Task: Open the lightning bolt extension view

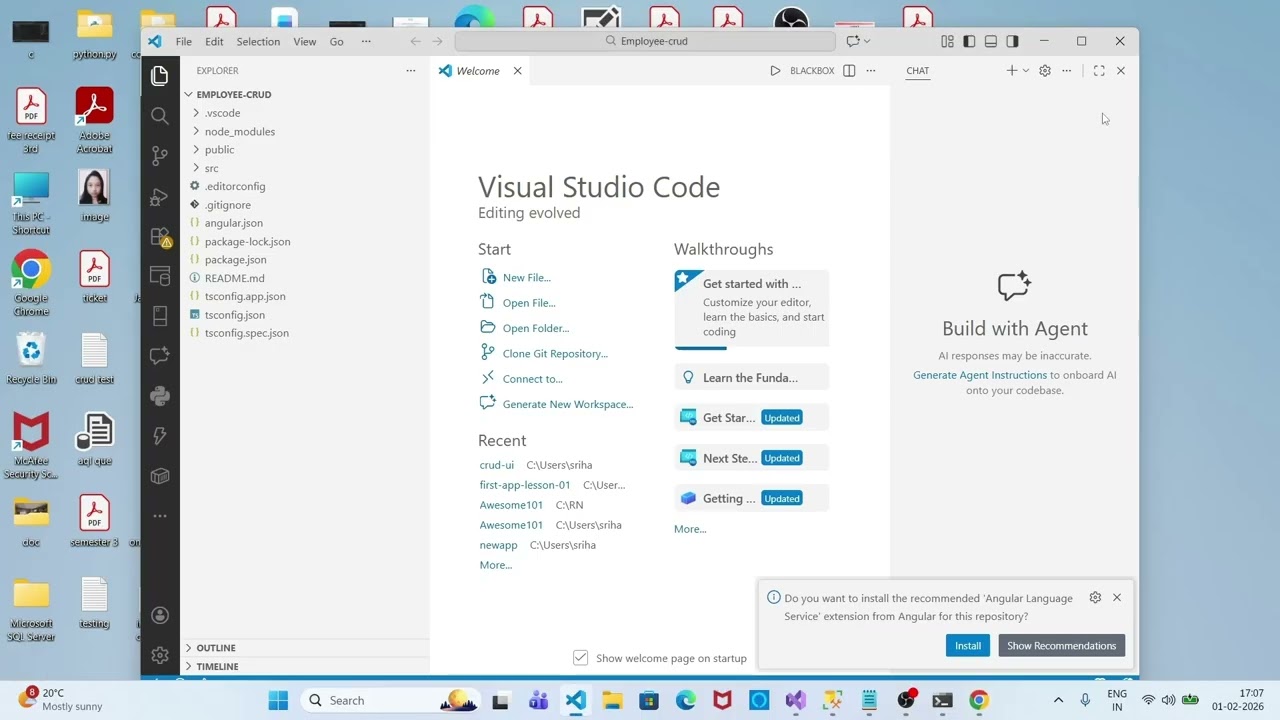Action: click(x=160, y=436)
